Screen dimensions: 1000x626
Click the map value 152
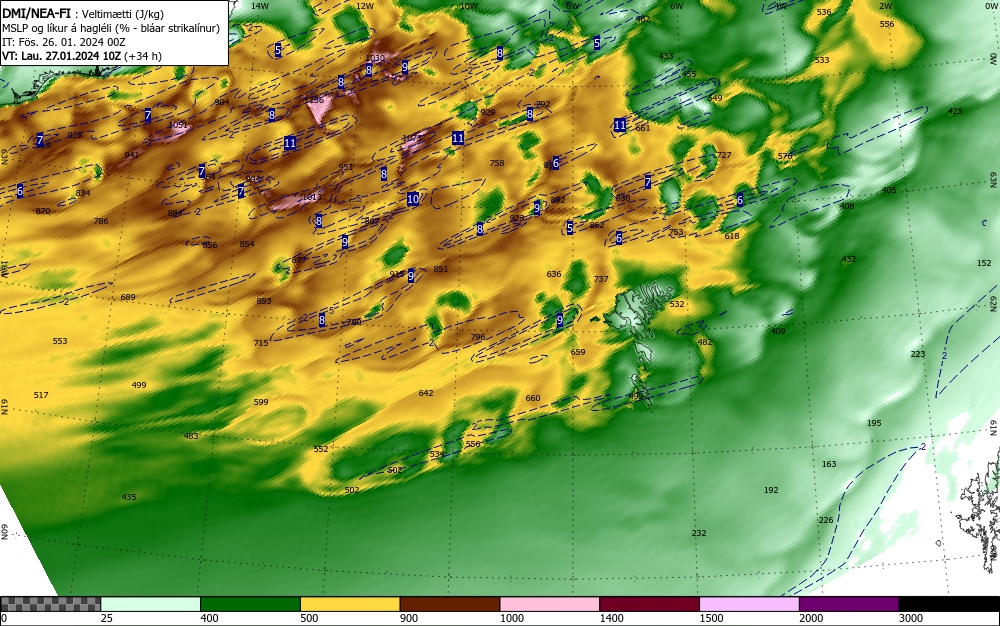tap(984, 263)
